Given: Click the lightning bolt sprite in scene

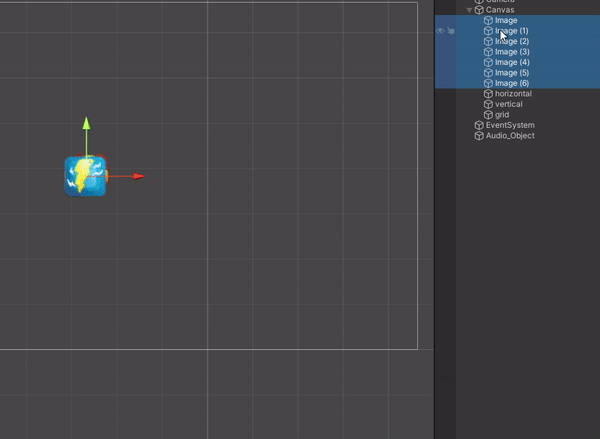Looking at the screenshot, I should click(x=85, y=176).
